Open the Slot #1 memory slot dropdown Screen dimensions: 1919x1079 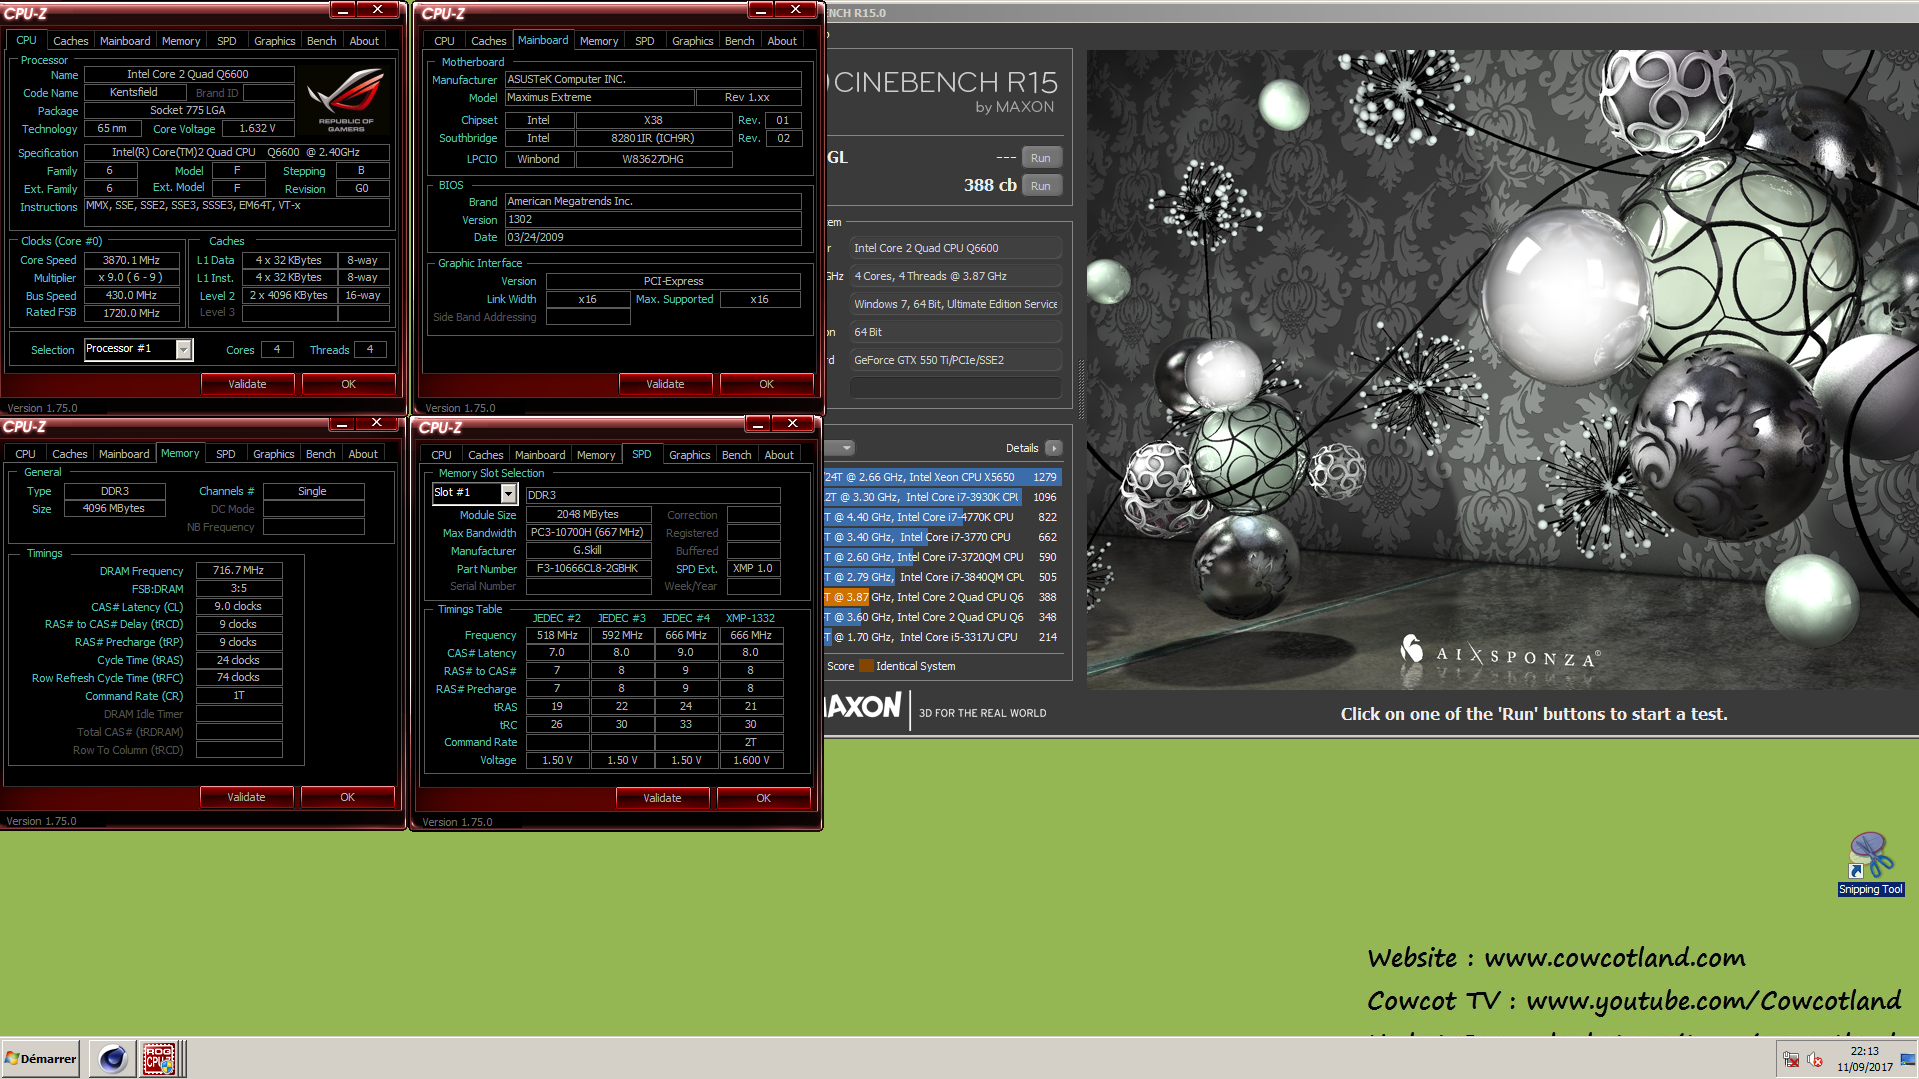pyautogui.click(x=508, y=493)
